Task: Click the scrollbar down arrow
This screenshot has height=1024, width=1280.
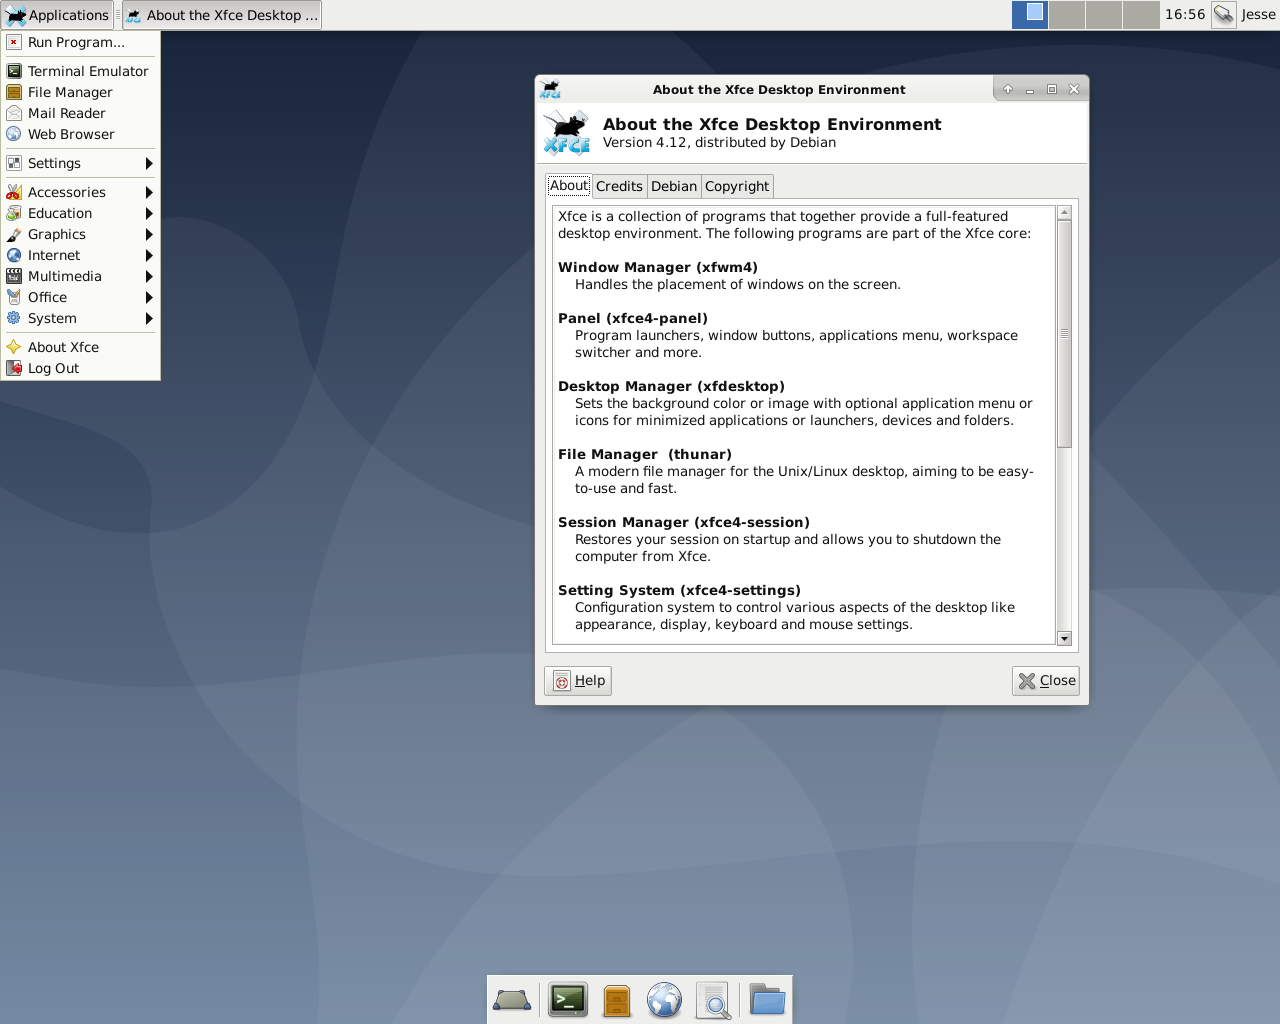Action: [1064, 639]
